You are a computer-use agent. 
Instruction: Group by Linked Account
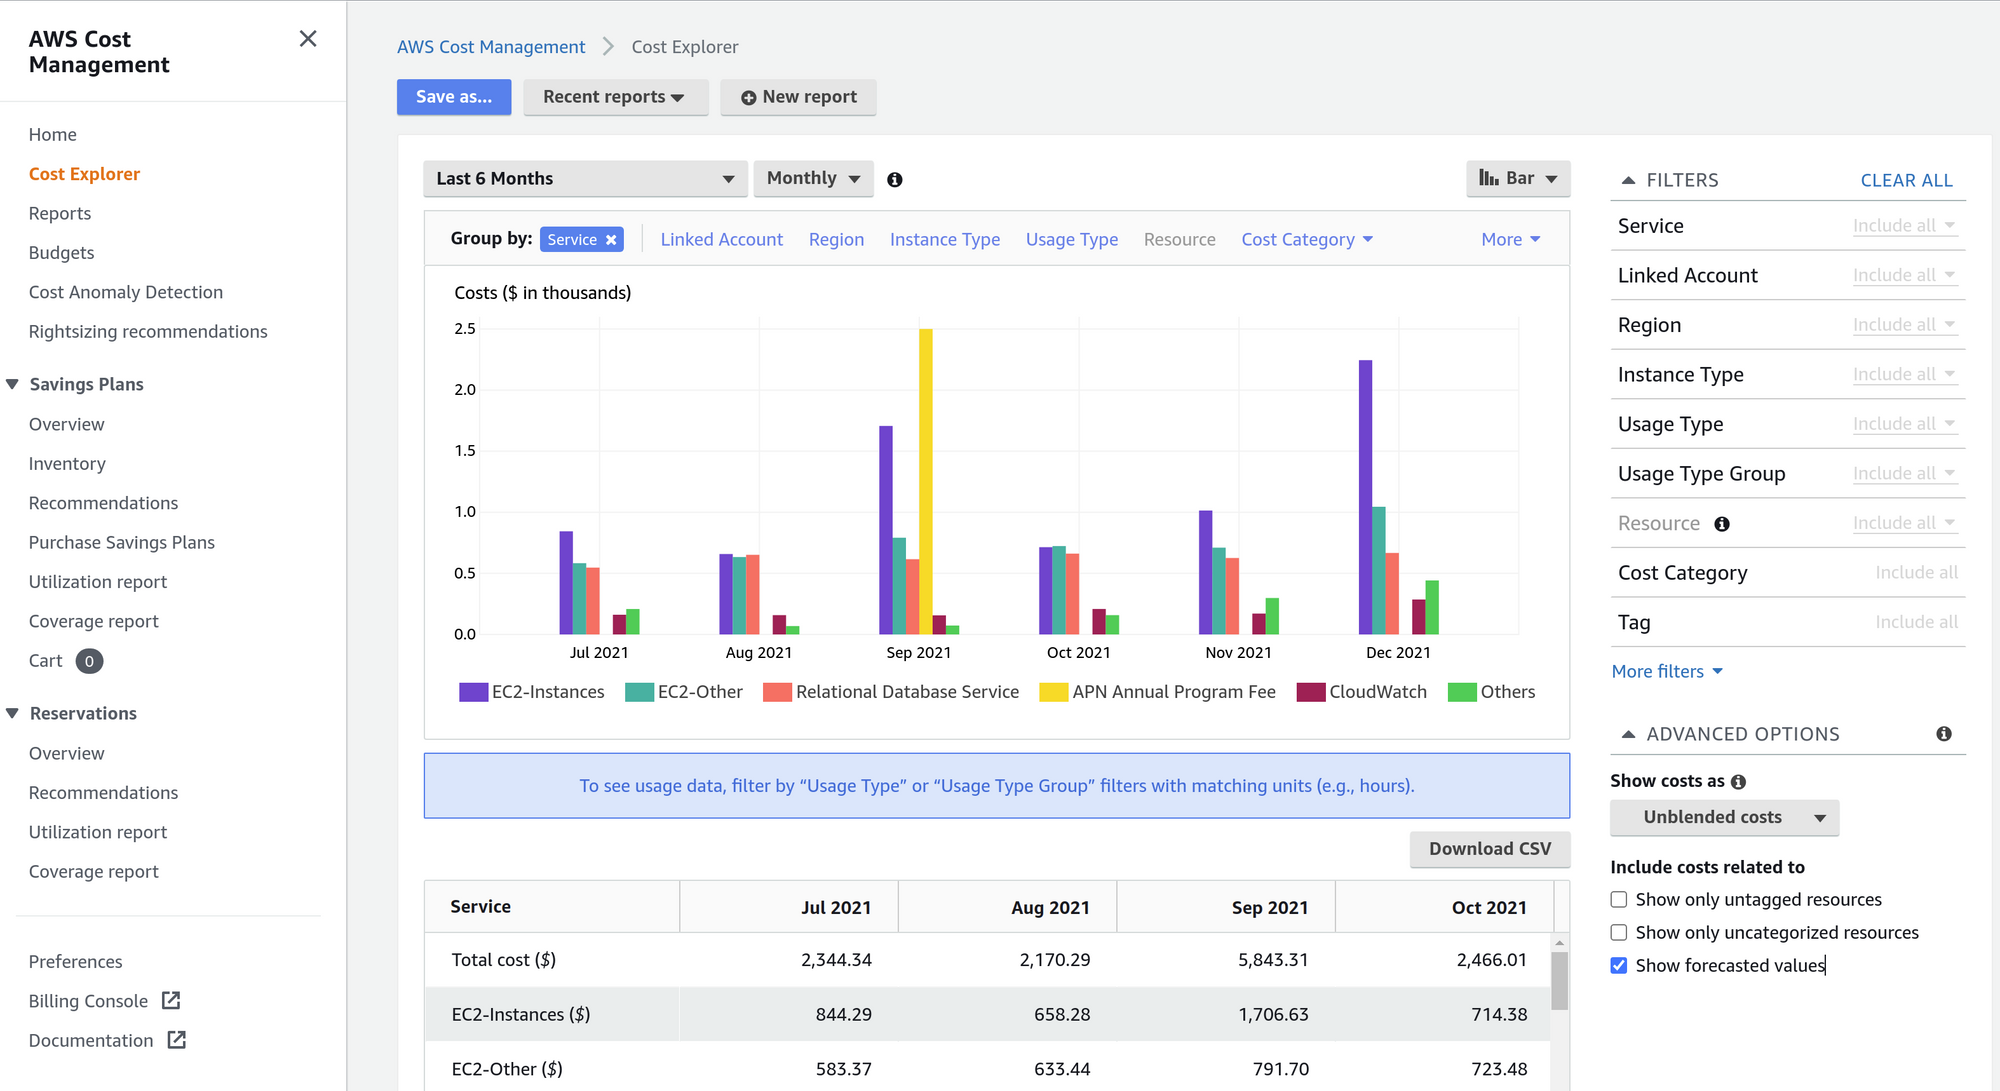[x=721, y=240]
